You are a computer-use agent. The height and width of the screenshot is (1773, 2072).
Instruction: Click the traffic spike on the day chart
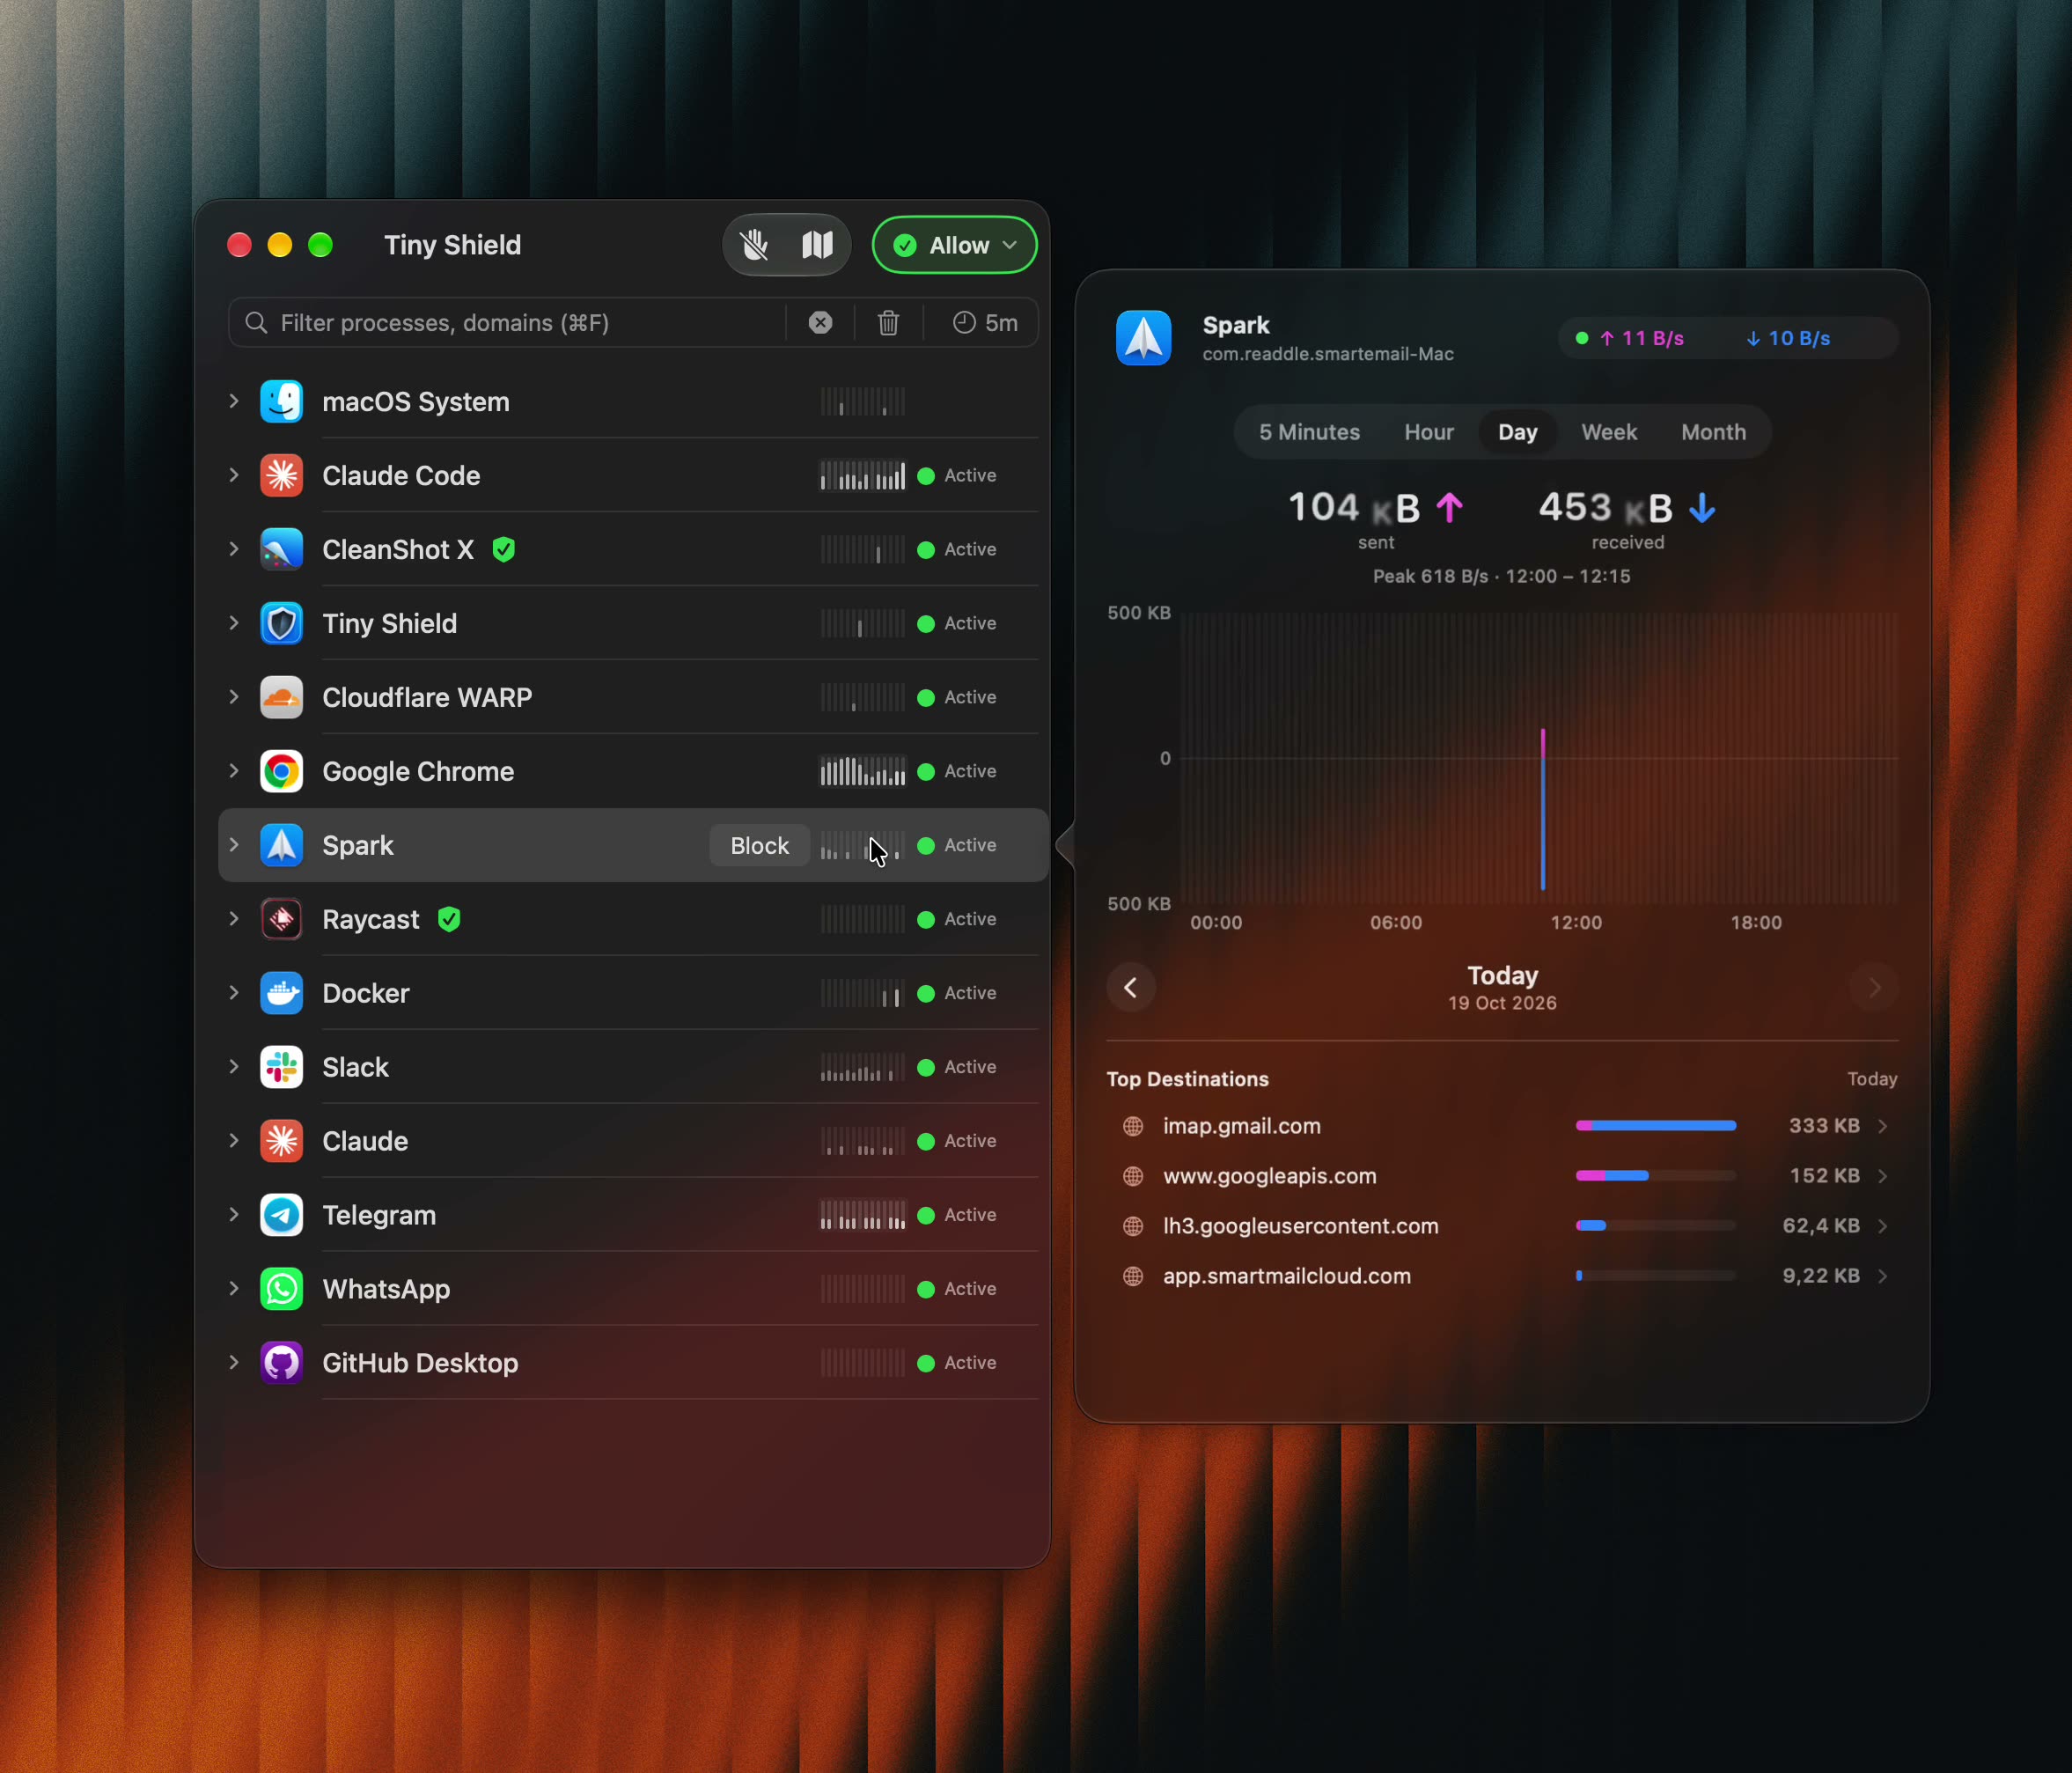1543,809
